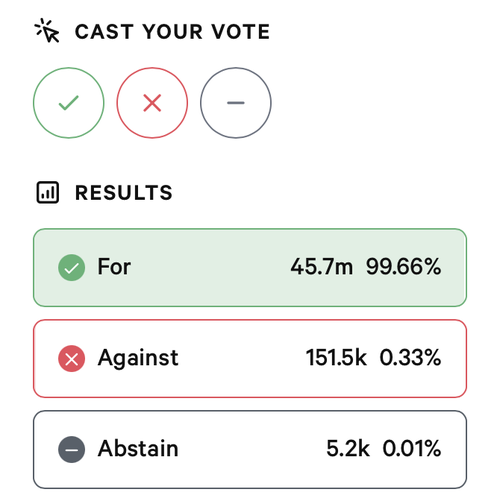Click the gray minus badge in Abstain row
Screen dimensions: 500x501
[x=71, y=449]
